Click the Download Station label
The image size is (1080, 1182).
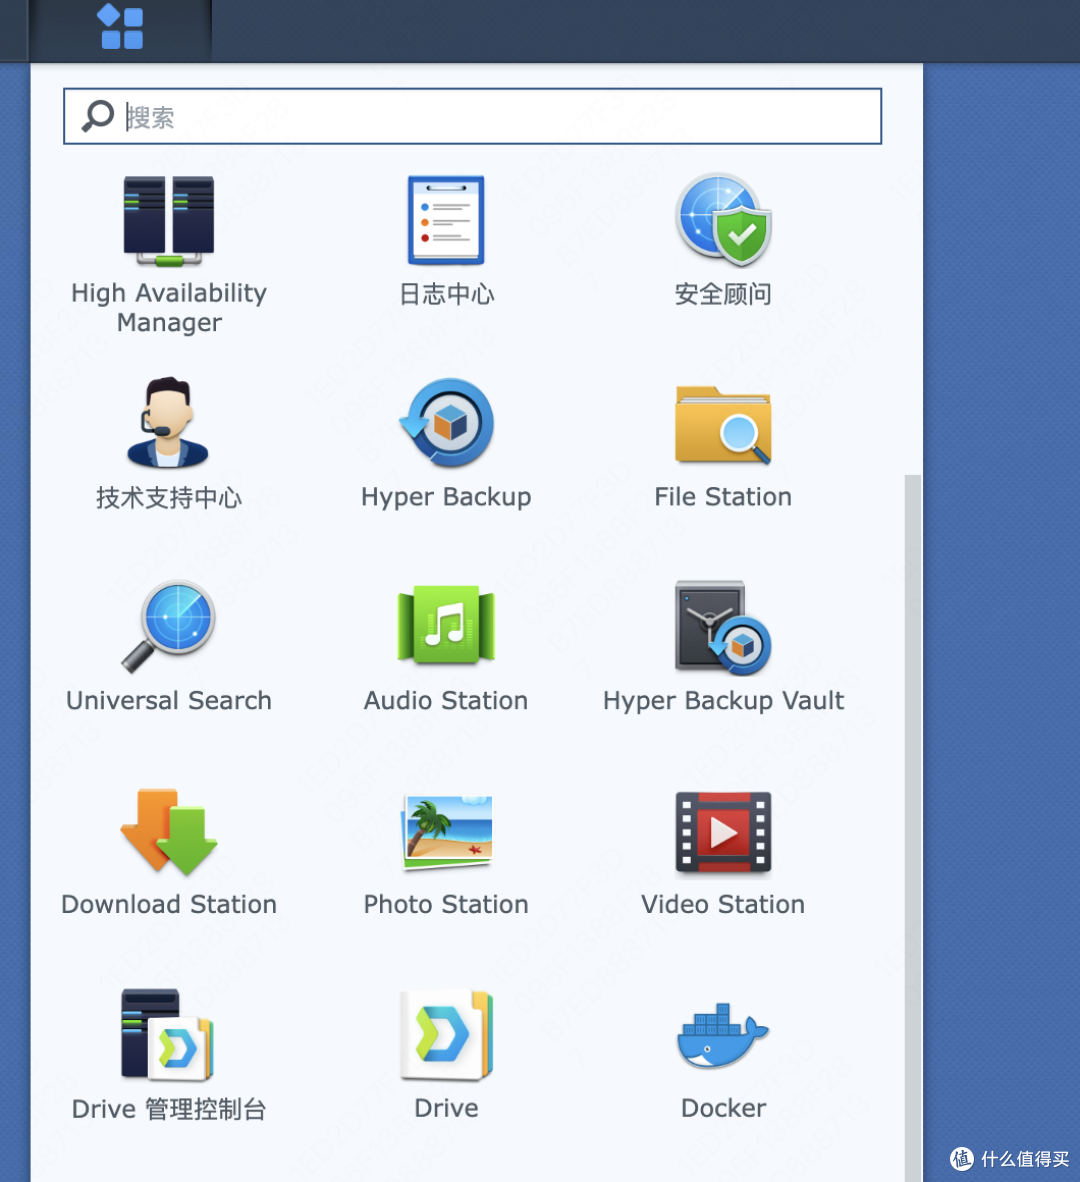point(169,904)
